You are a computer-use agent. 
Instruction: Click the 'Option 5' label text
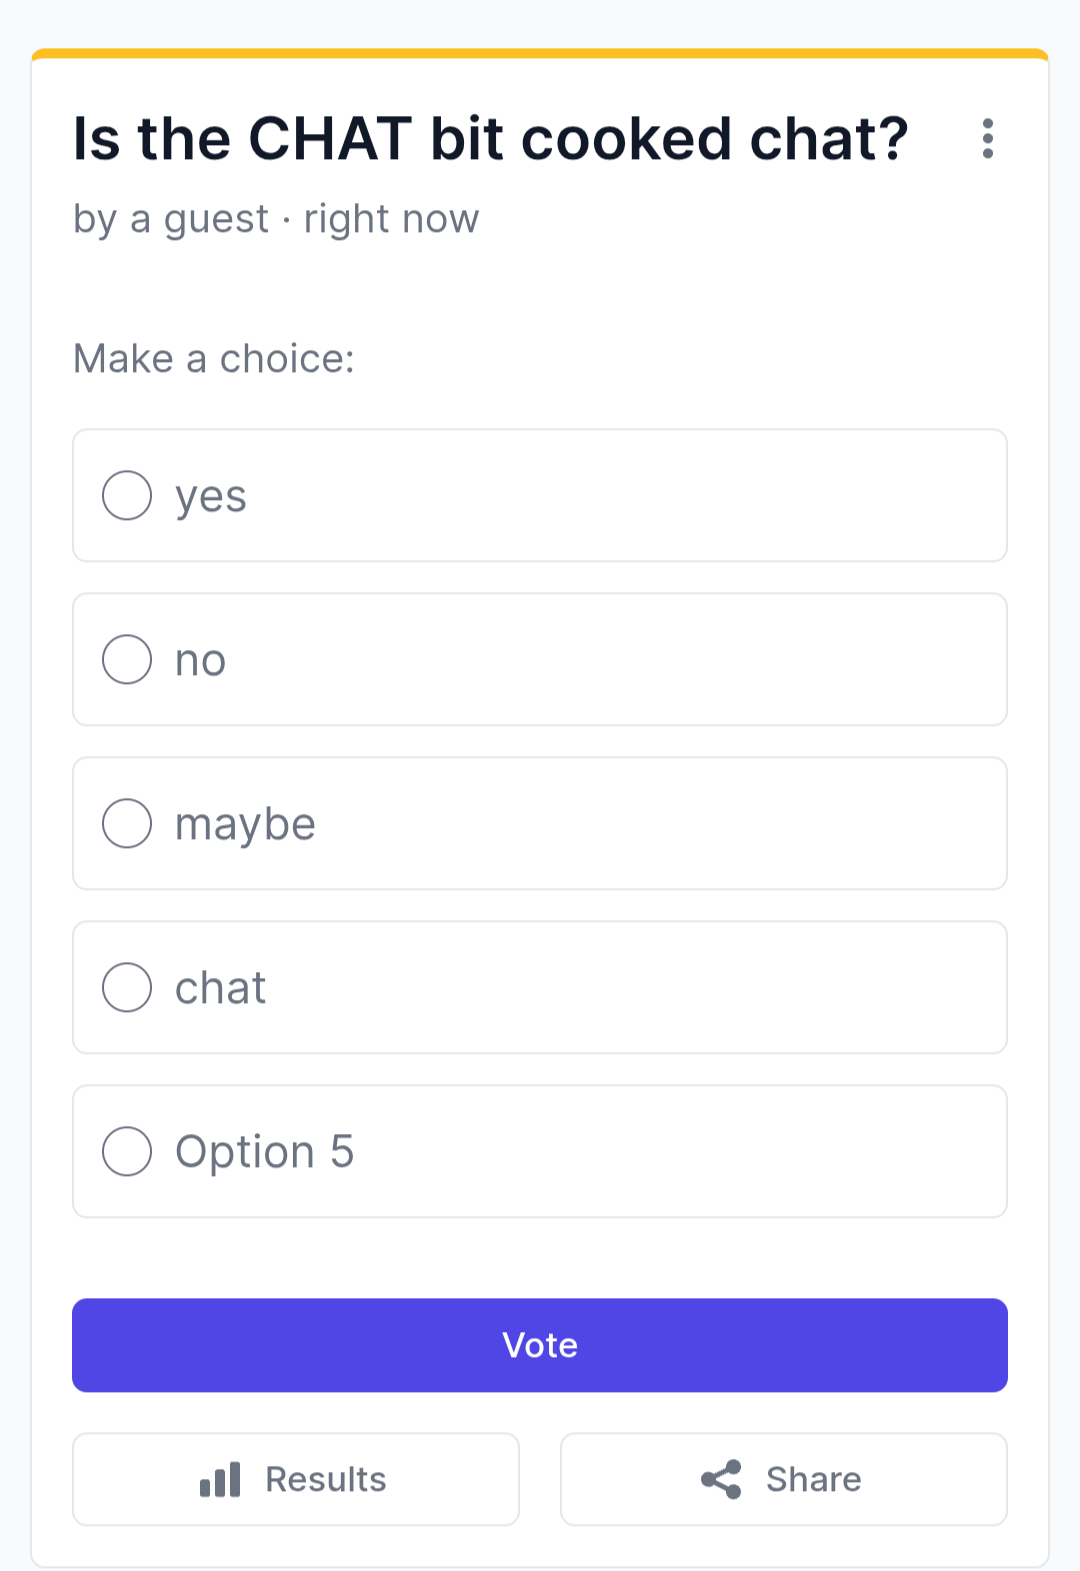(265, 1152)
